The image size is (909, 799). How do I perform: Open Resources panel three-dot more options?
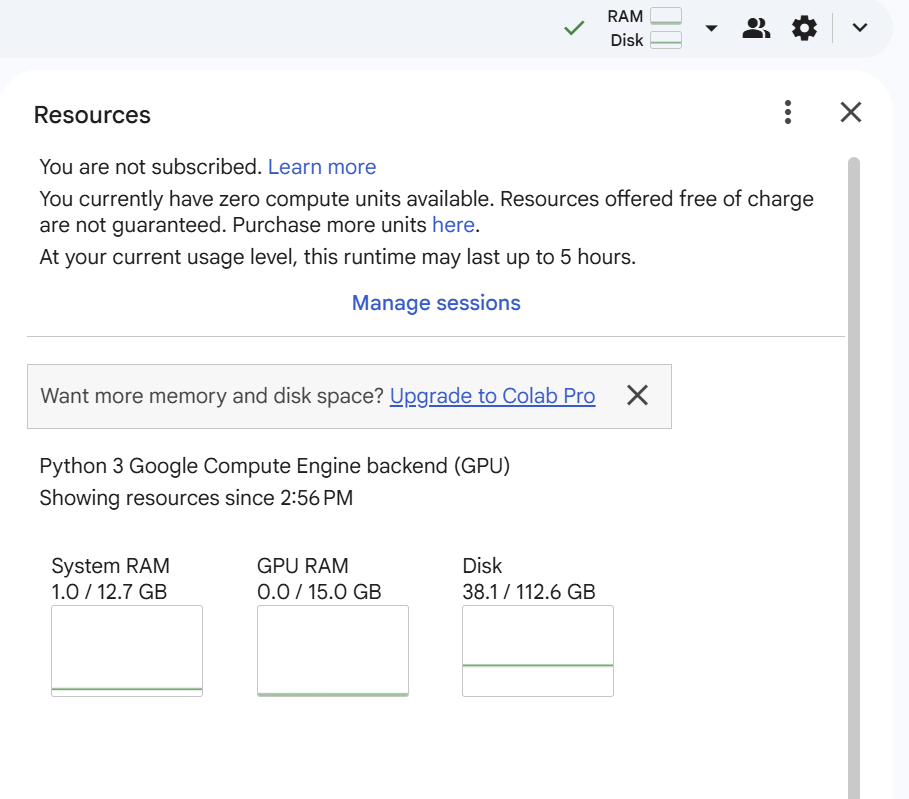pos(788,112)
